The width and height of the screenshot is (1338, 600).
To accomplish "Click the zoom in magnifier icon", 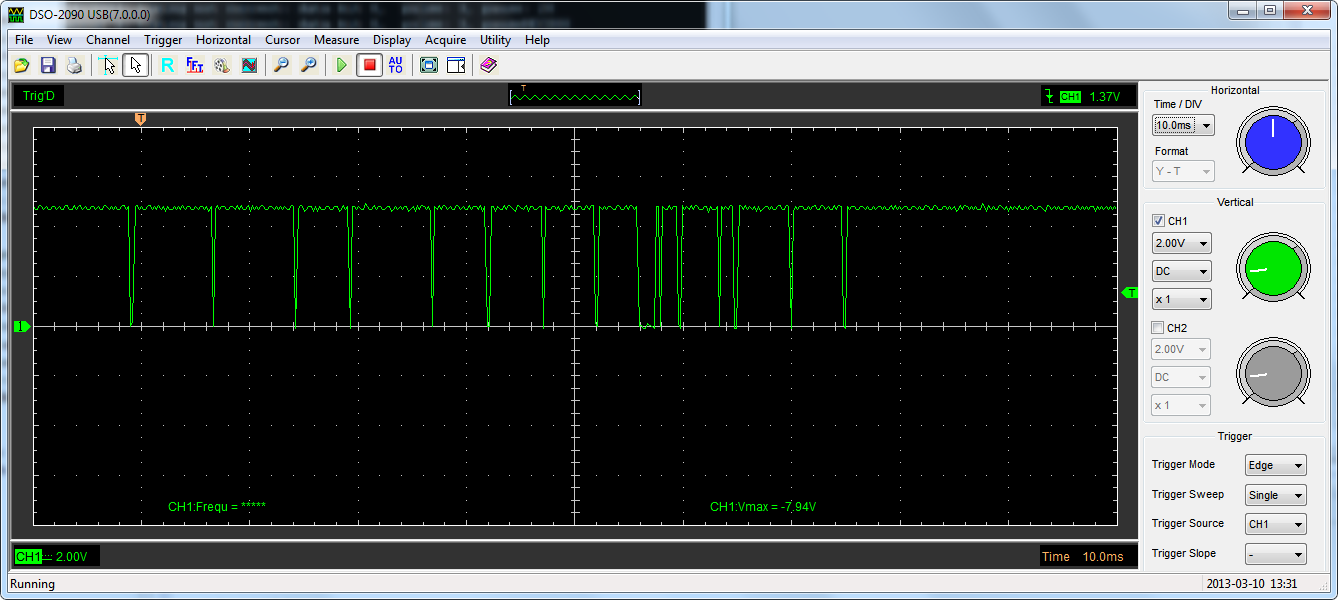I will tap(309, 65).
